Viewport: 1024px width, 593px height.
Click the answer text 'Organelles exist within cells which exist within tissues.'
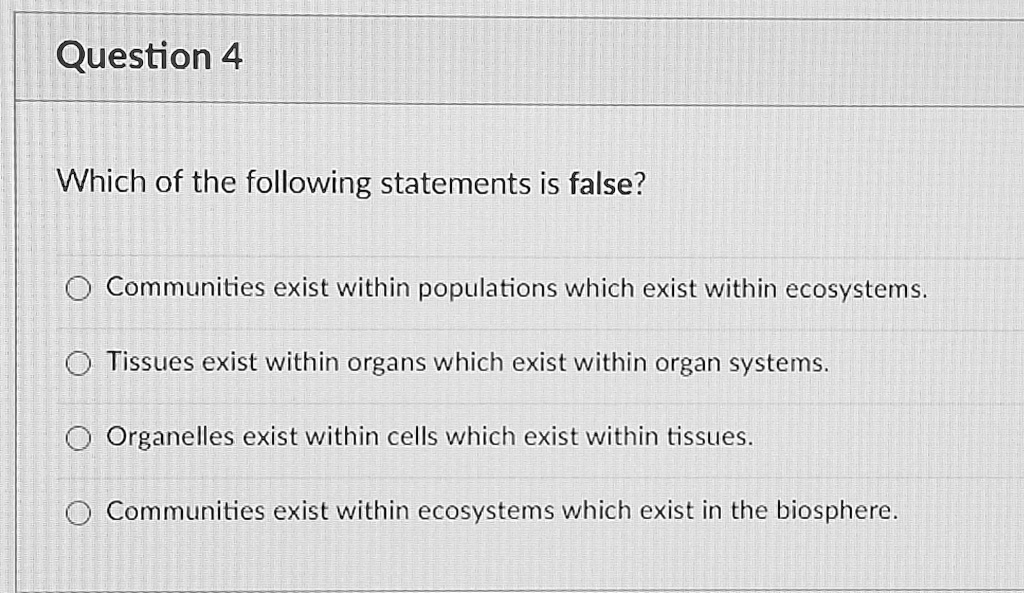tap(429, 437)
